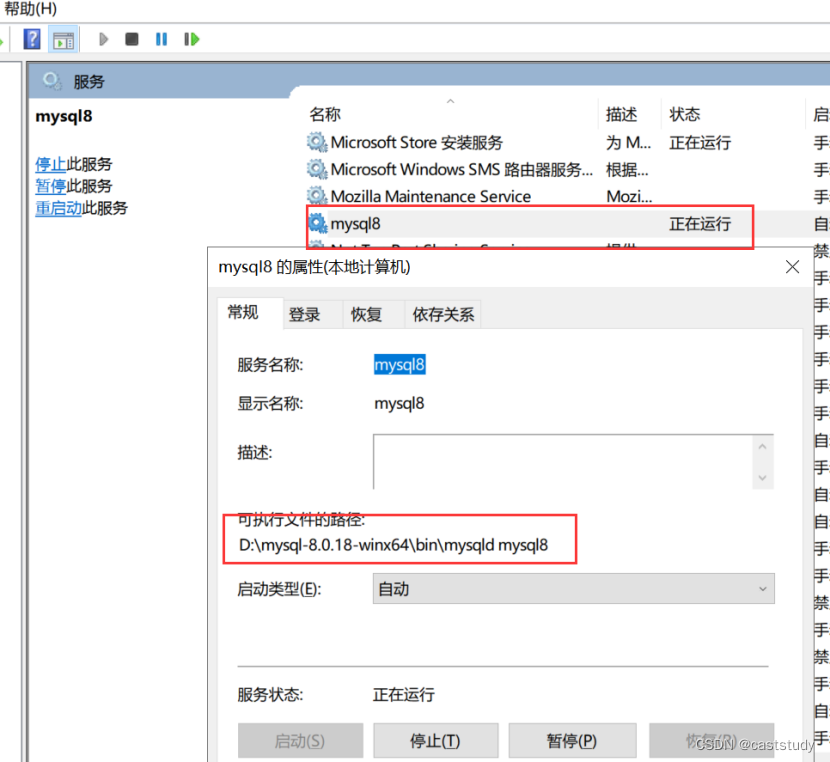Switch to the 依存关系 tab
The image size is (830, 762).
(x=443, y=314)
